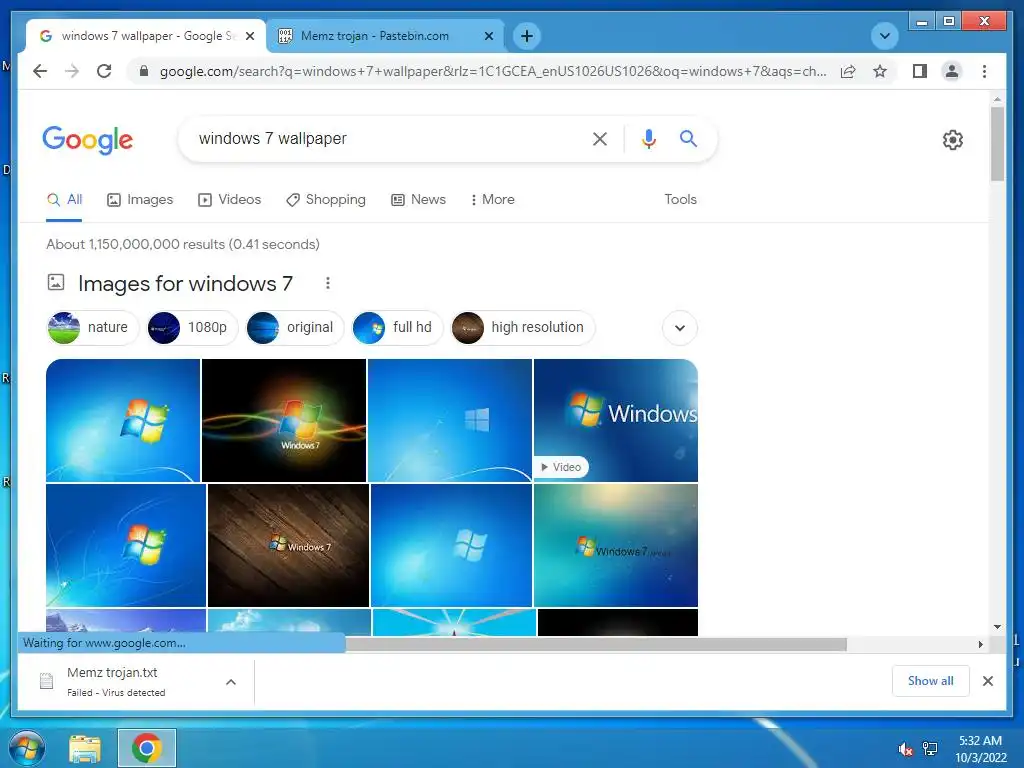Open Chrome's three-dot menu
The height and width of the screenshot is (768, 1024).
[984, 71]
